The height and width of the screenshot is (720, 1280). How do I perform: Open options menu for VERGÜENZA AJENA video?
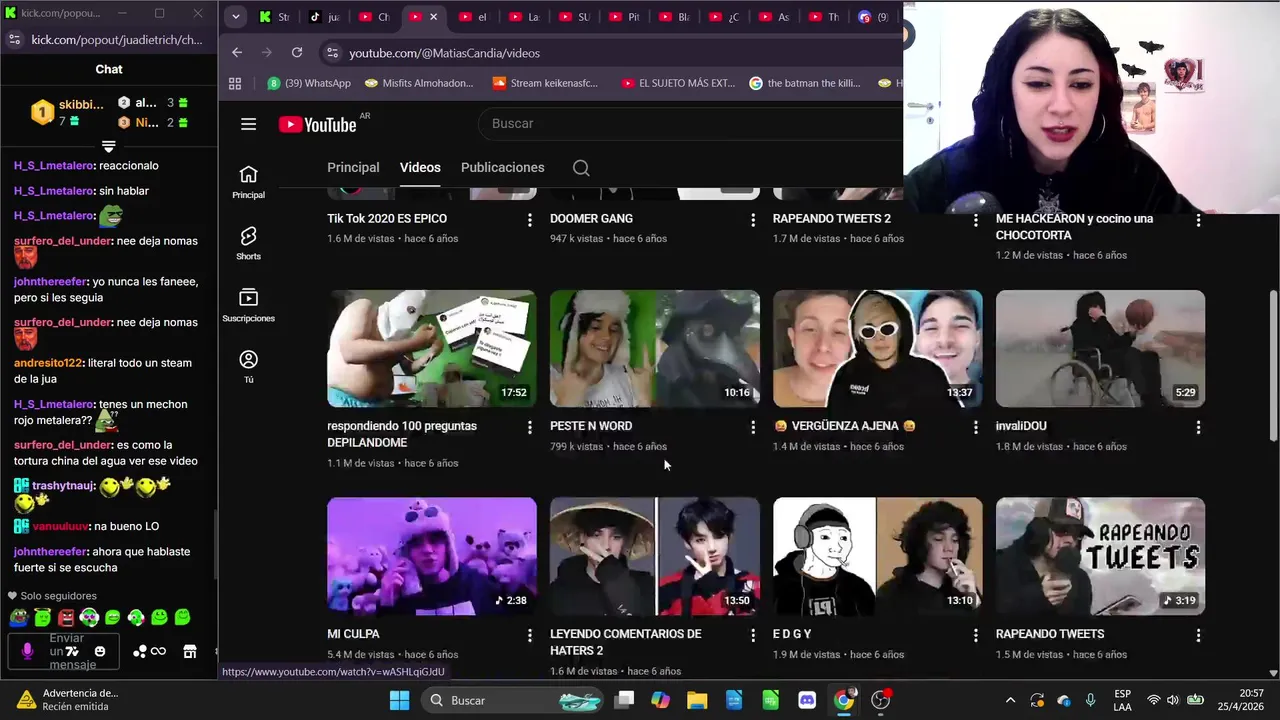[x=976, y=427]
